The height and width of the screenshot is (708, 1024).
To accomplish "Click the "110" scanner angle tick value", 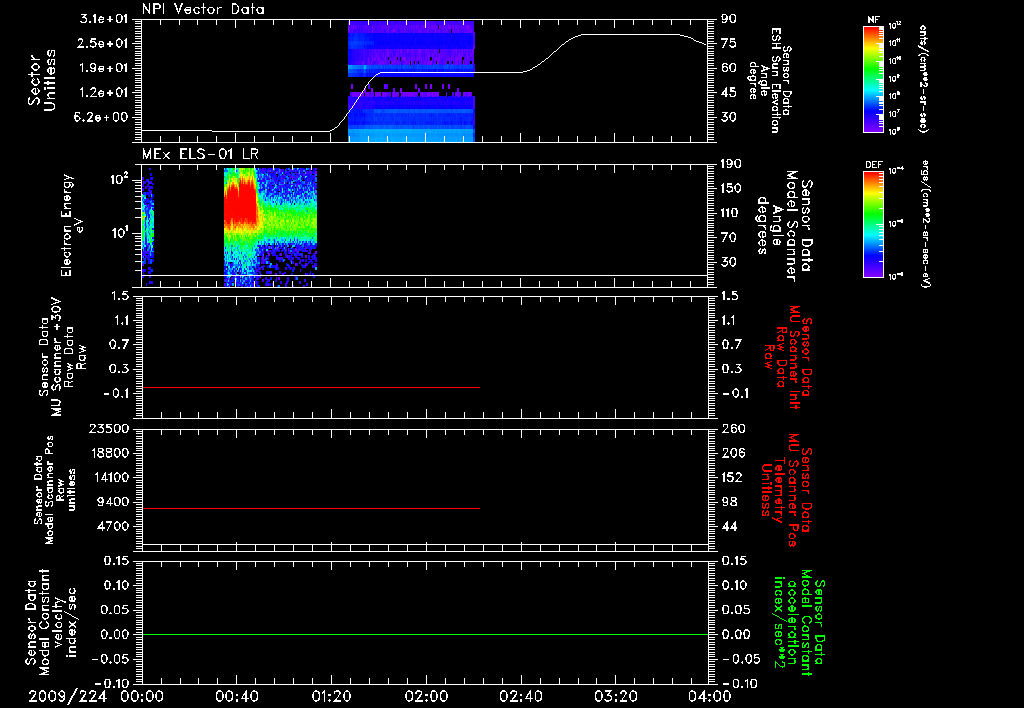I will (731, 213).
